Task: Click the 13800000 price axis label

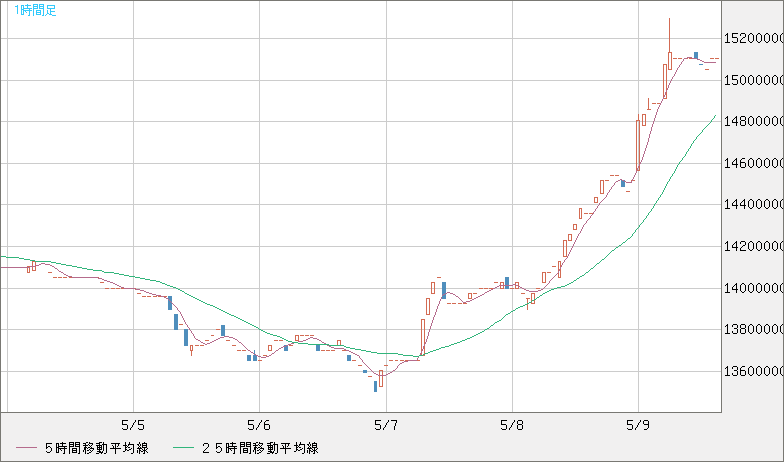Action: click(754, 330)
